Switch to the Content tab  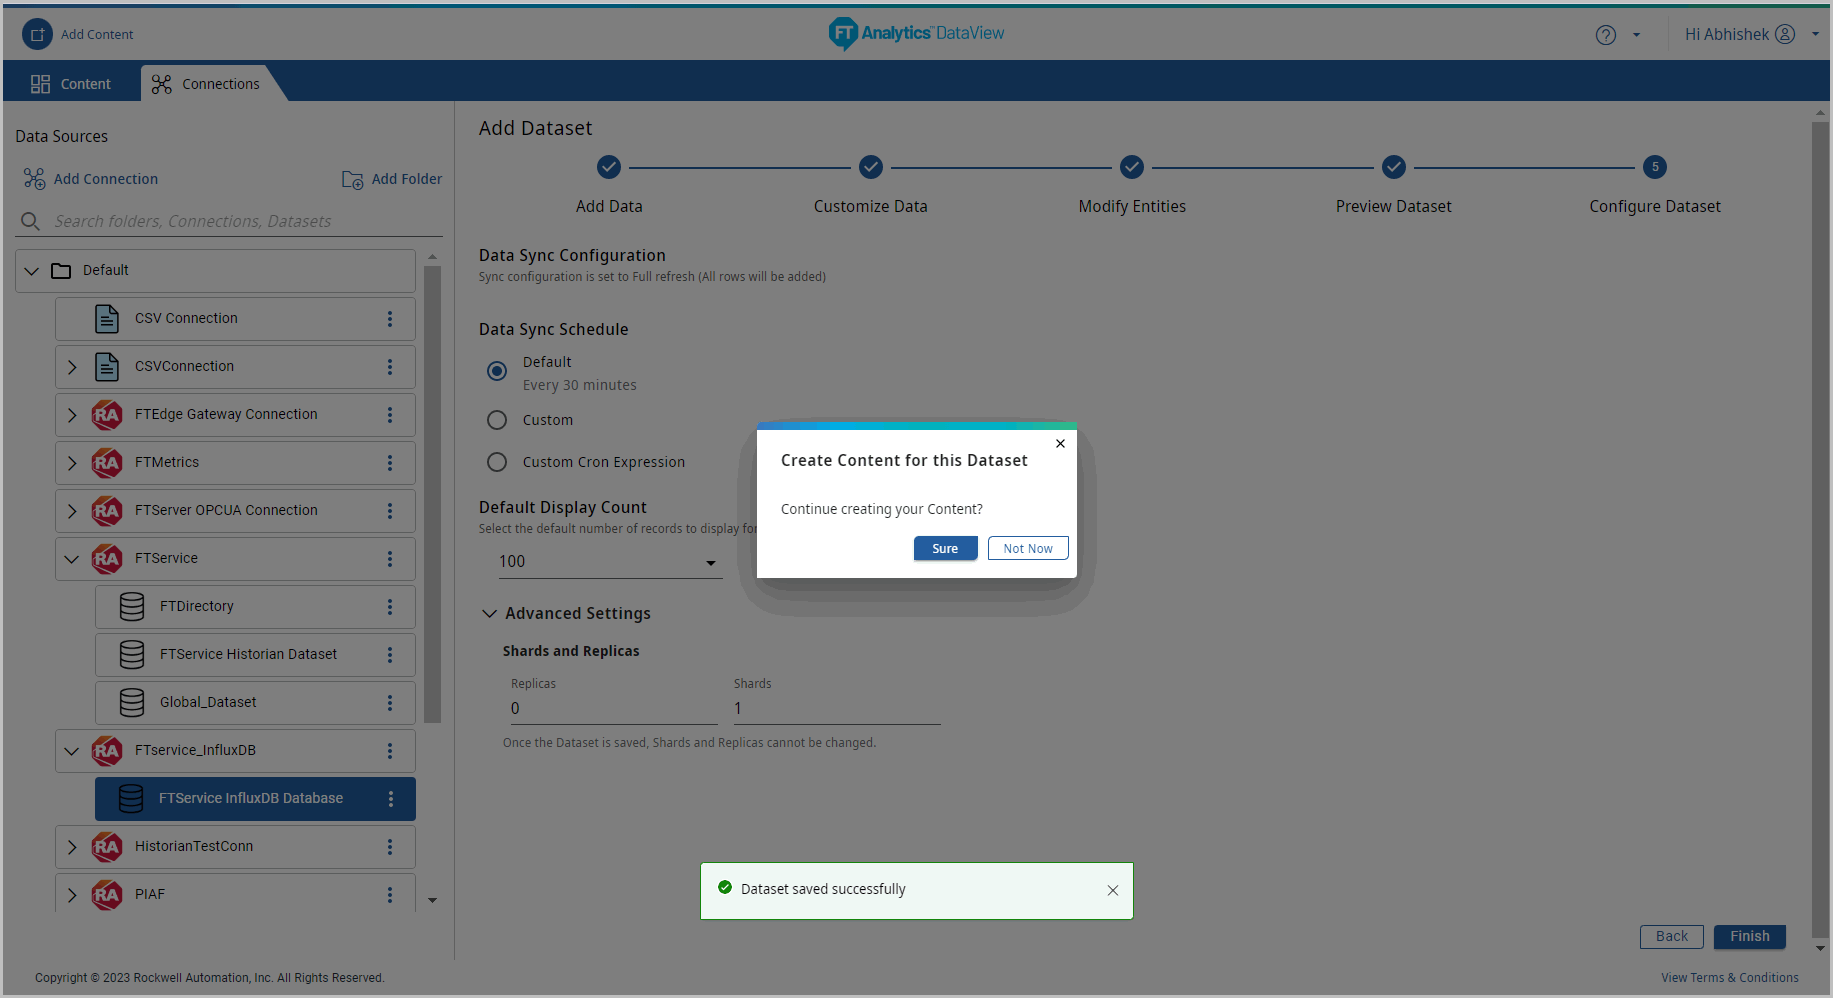click(x=71, y=84)
